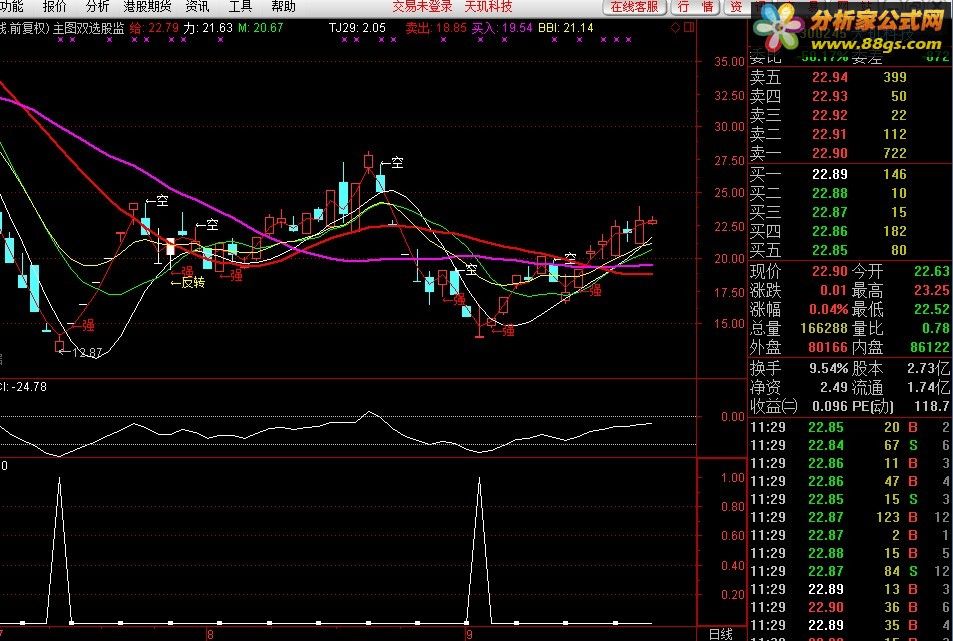This screenshot has height=641, width=953.
Task: Click the 最低 22.52 value
Action: tap(932, 309)
